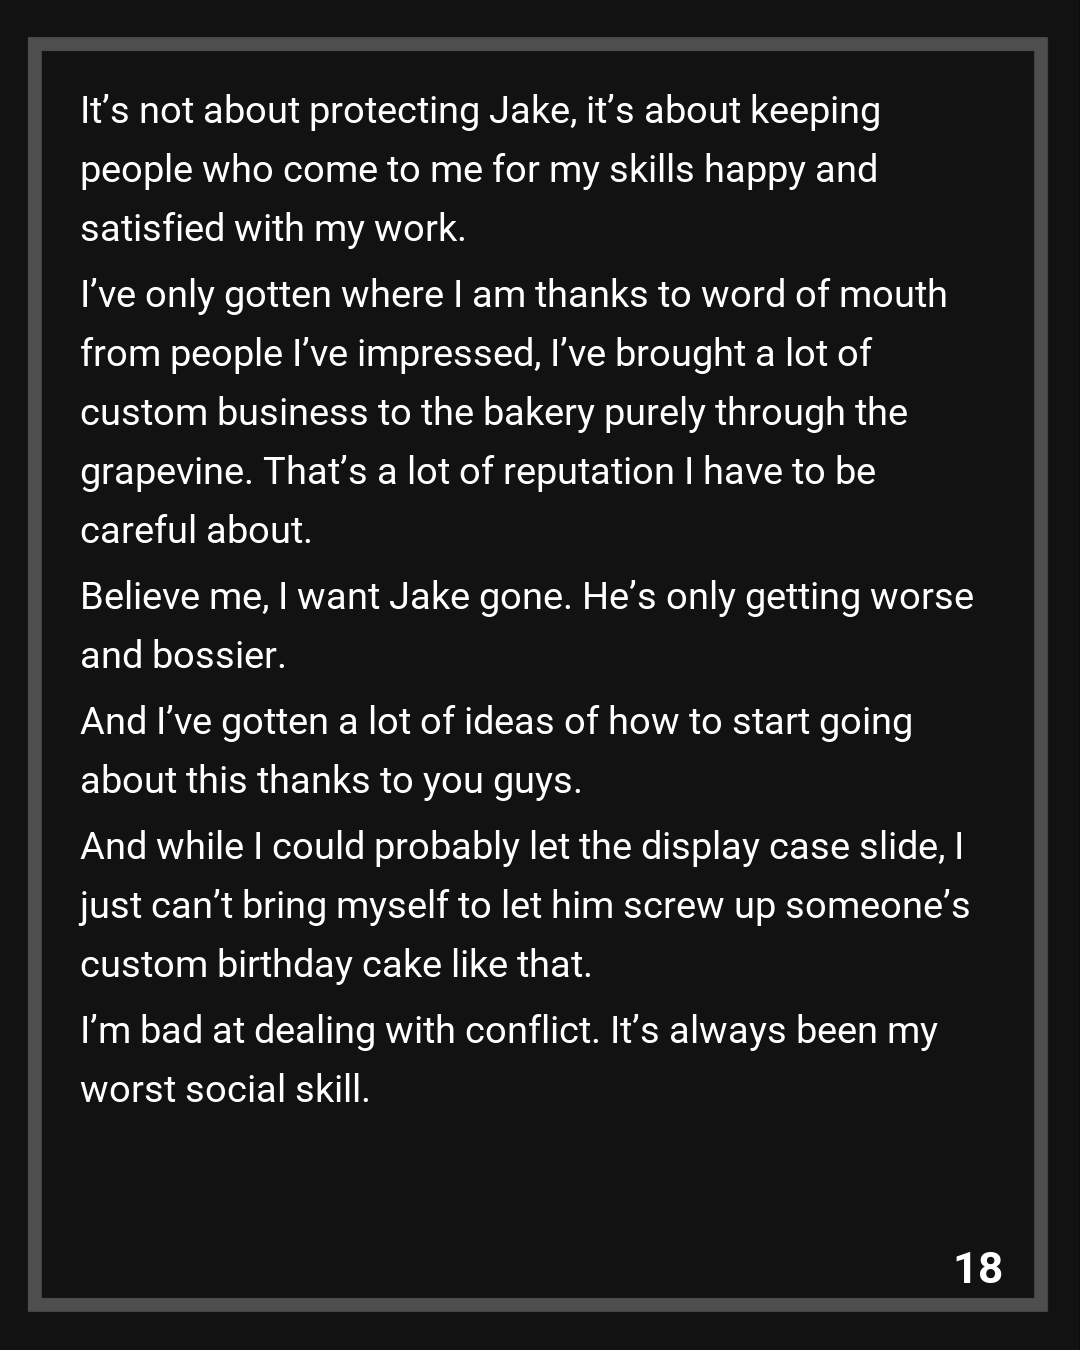Viewport: 1080px width, 1350px height.
Task: Click the word "bossier"
Action: (218, 656)
